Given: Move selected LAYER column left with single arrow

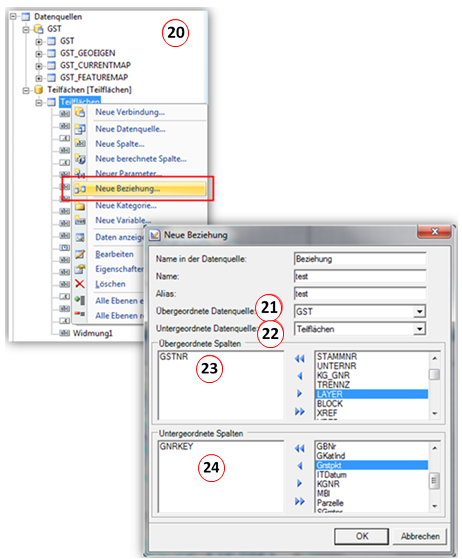Looking at the screenshot, I should tap(299, 376).
